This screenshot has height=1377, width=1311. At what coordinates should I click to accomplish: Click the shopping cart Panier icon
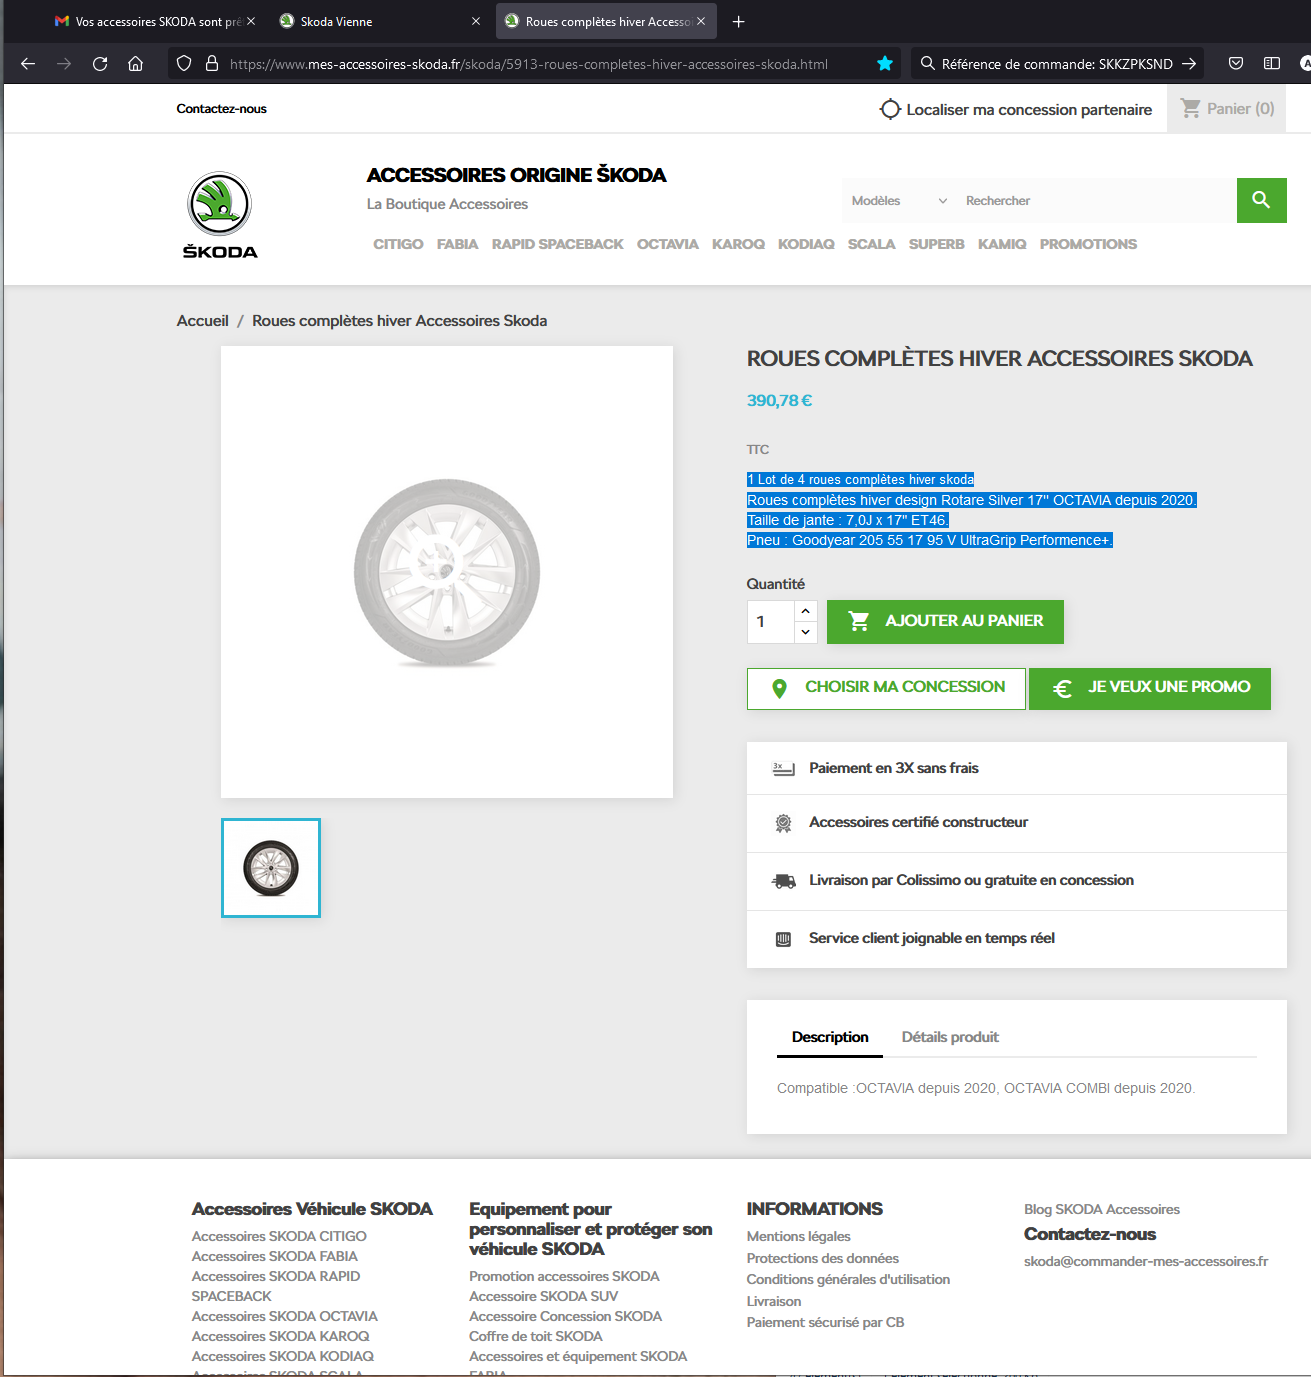click(x=1191, y=108)
